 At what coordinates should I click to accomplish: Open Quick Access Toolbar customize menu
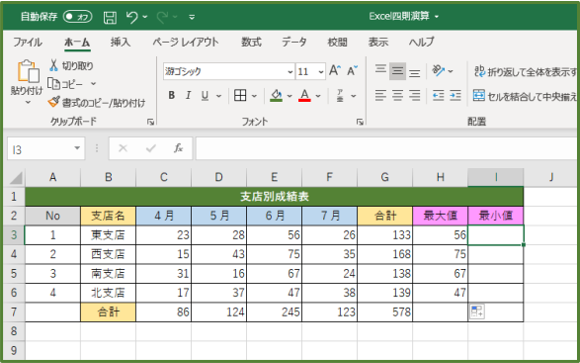(x=192, y=17)
